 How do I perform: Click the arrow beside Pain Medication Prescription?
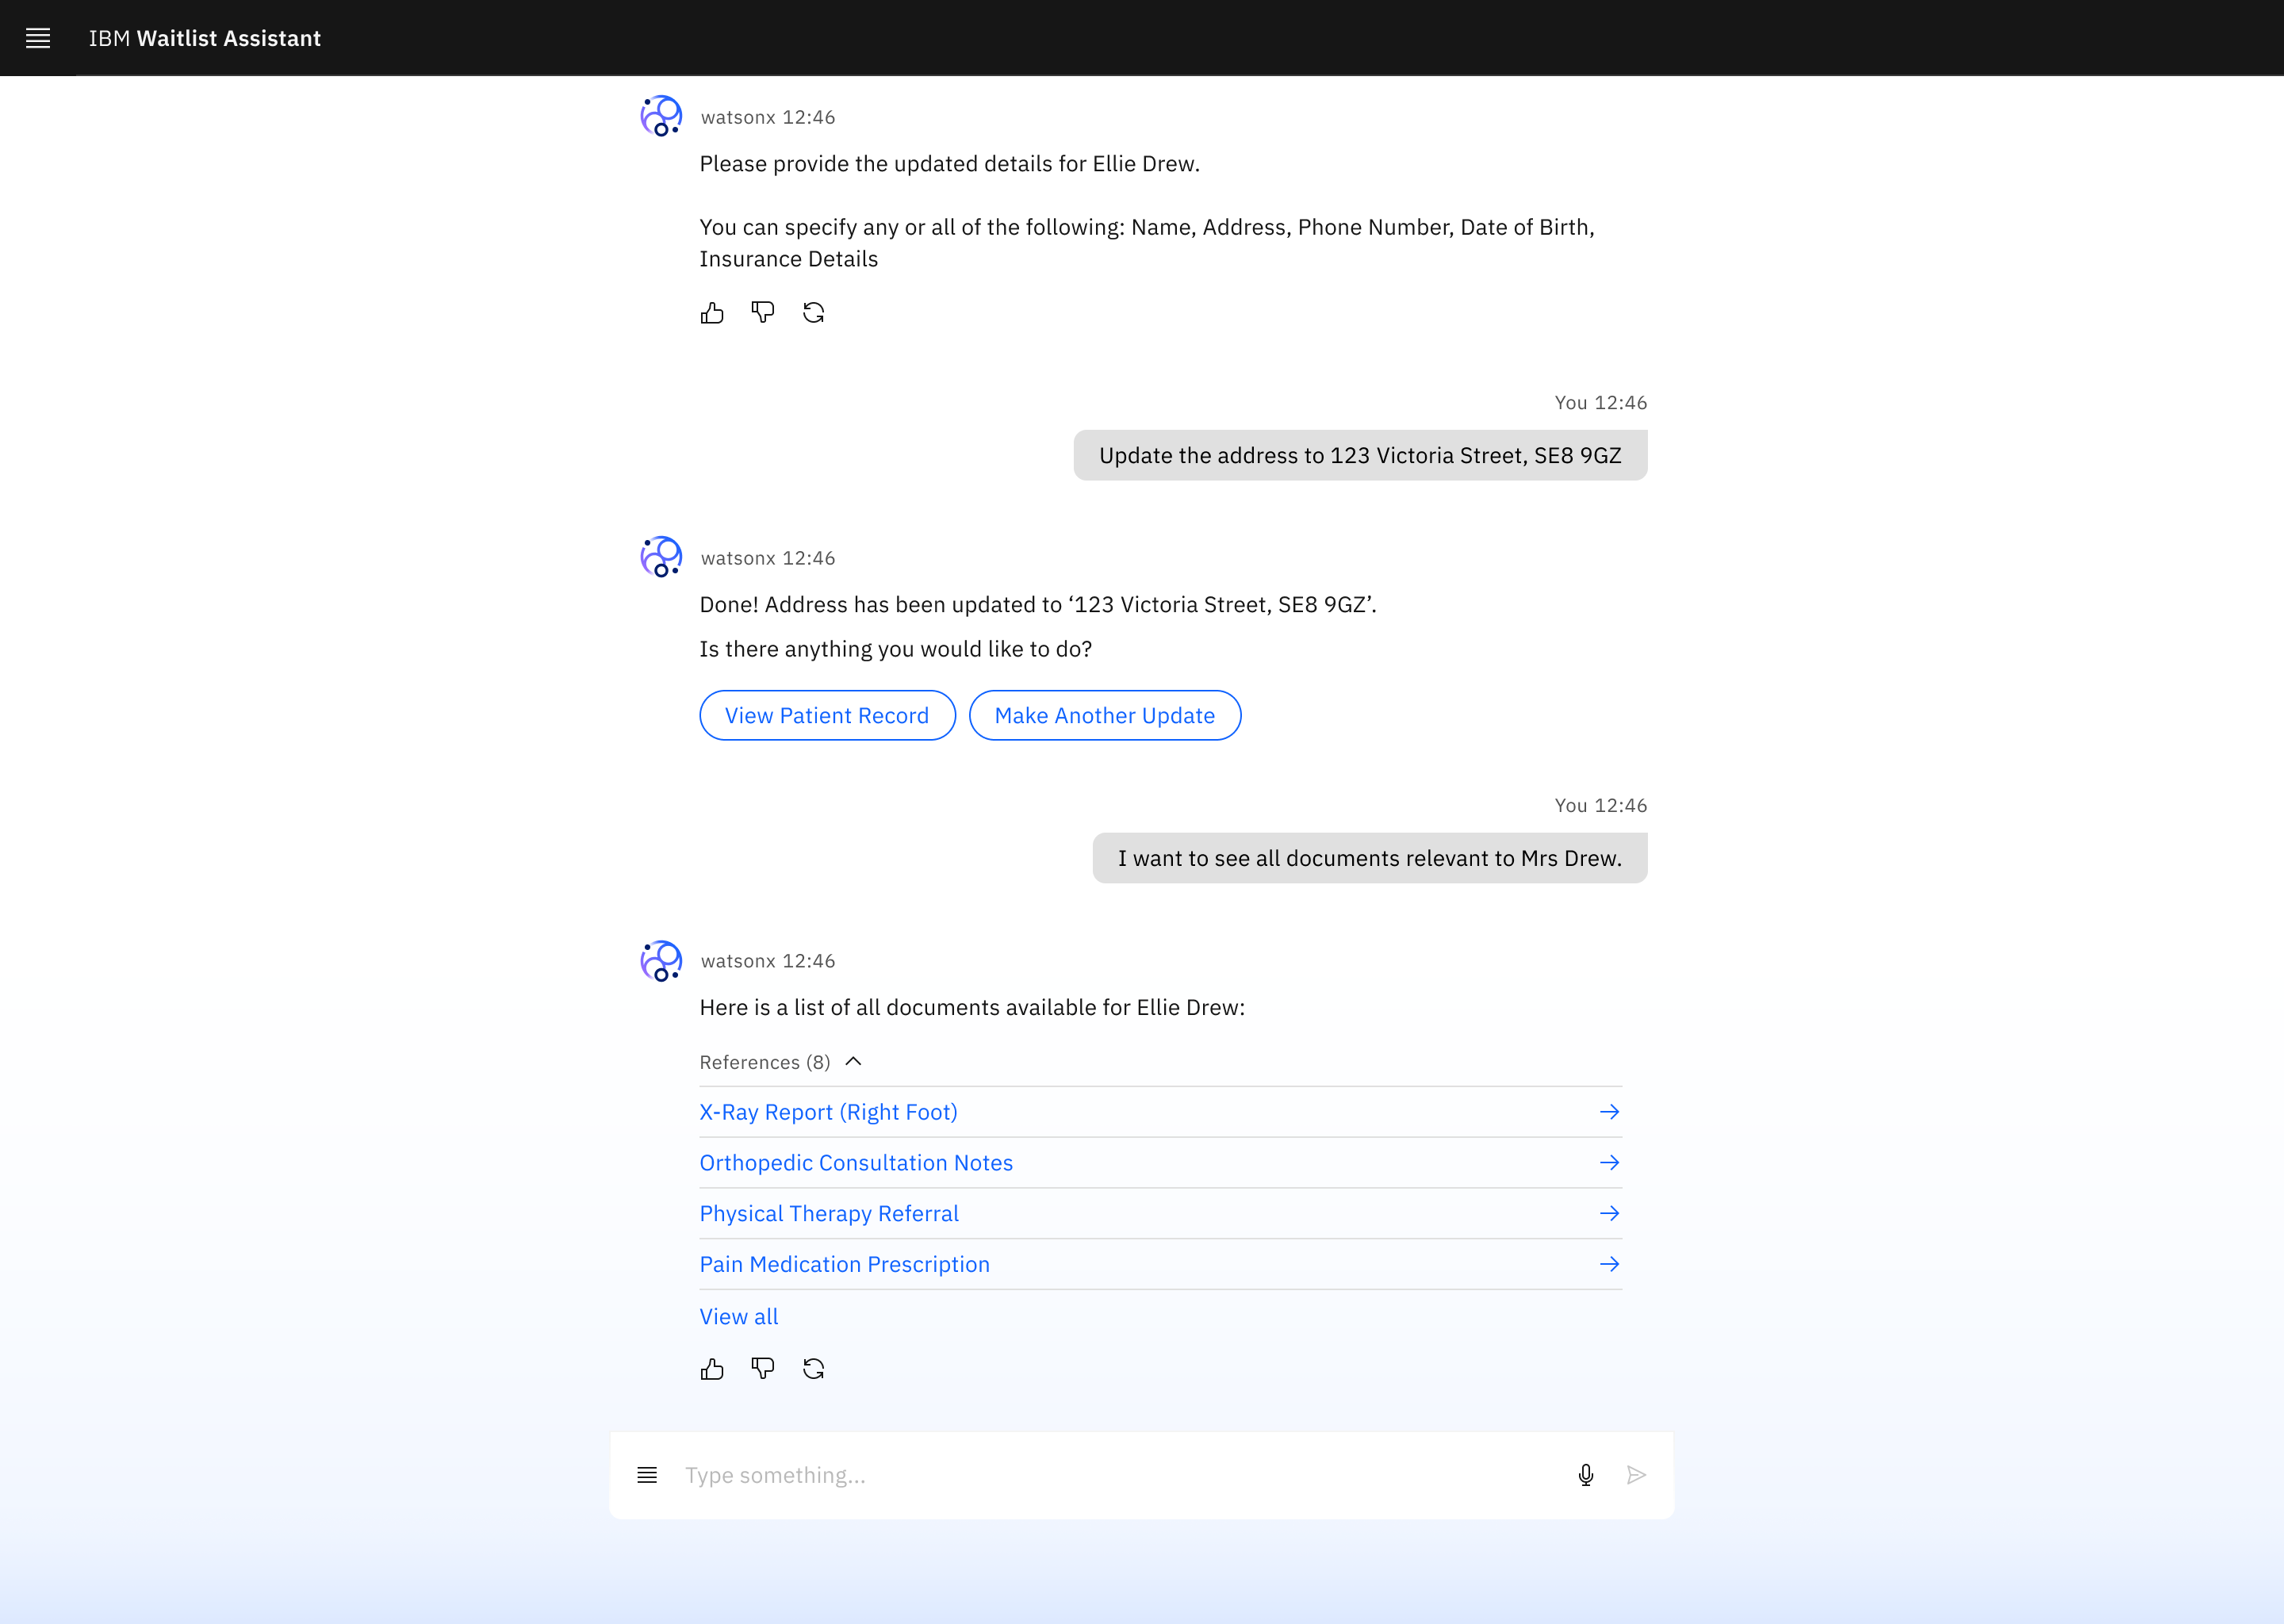point(1609,1265)
